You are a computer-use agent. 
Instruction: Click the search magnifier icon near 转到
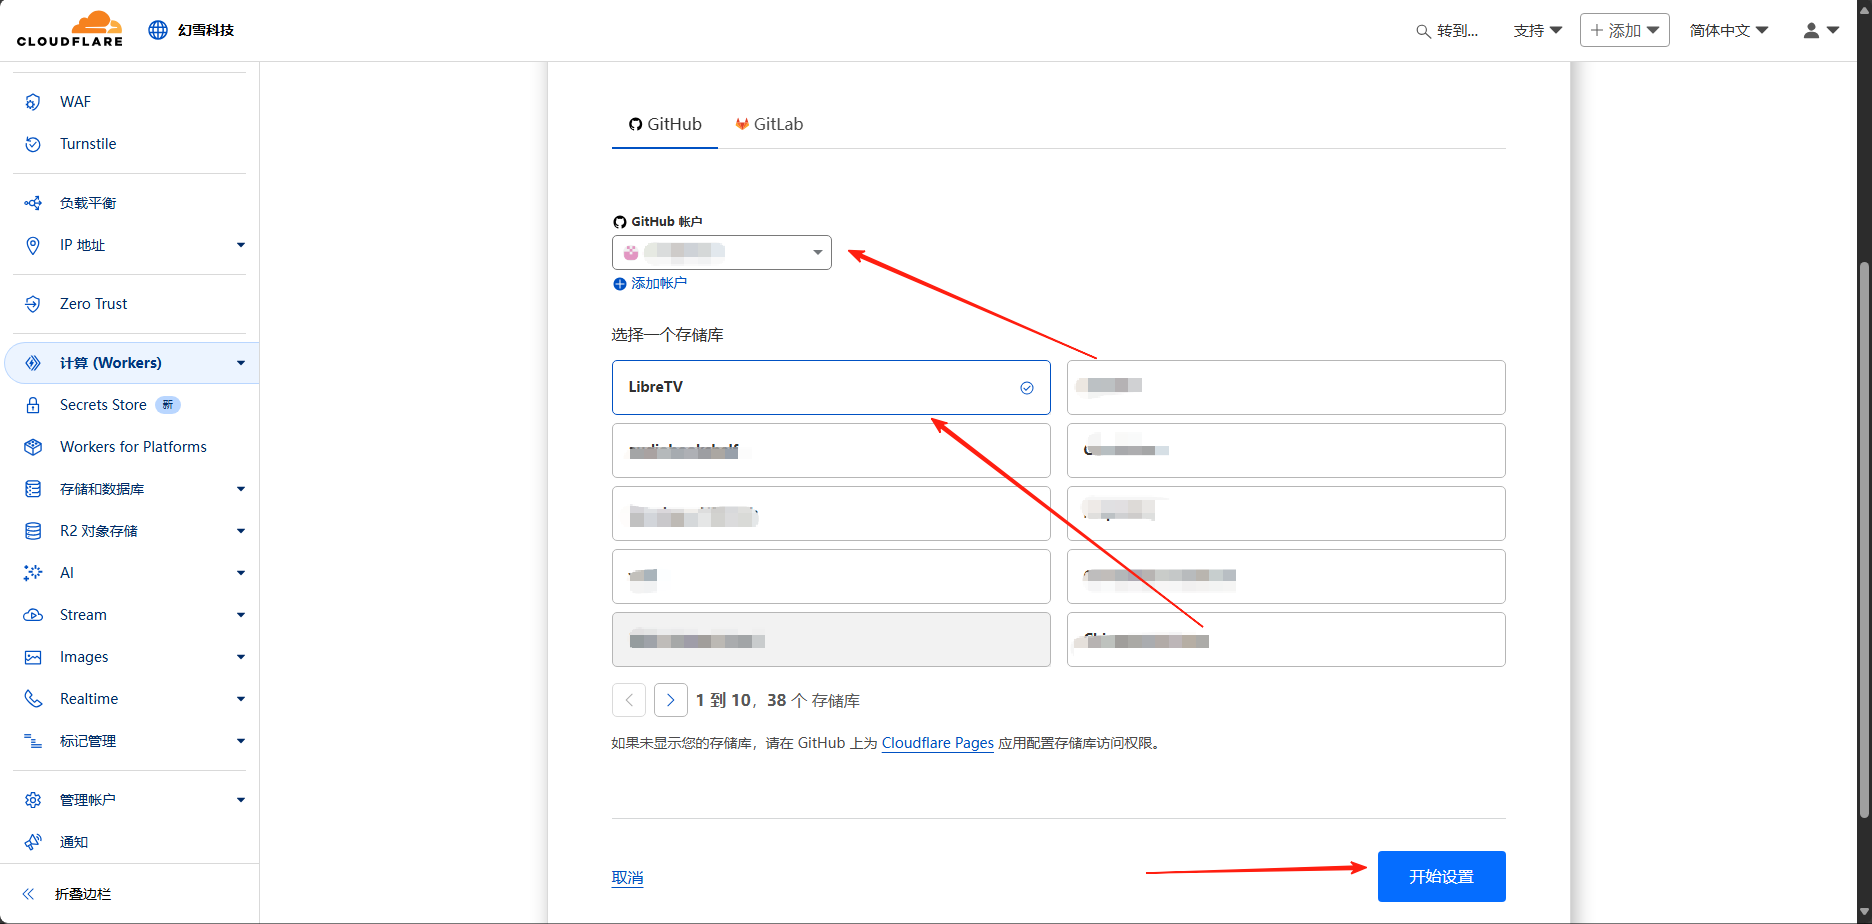(1423, 31)
